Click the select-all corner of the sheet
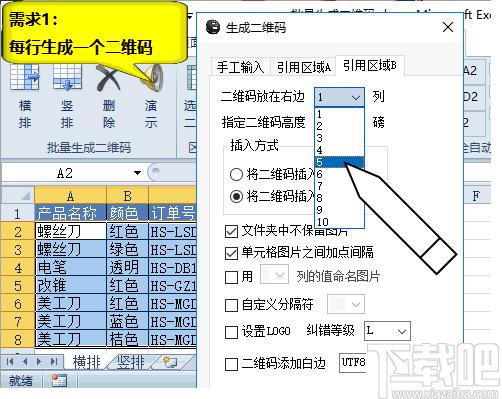The image size is (502, 399). [x=18, y=195]
